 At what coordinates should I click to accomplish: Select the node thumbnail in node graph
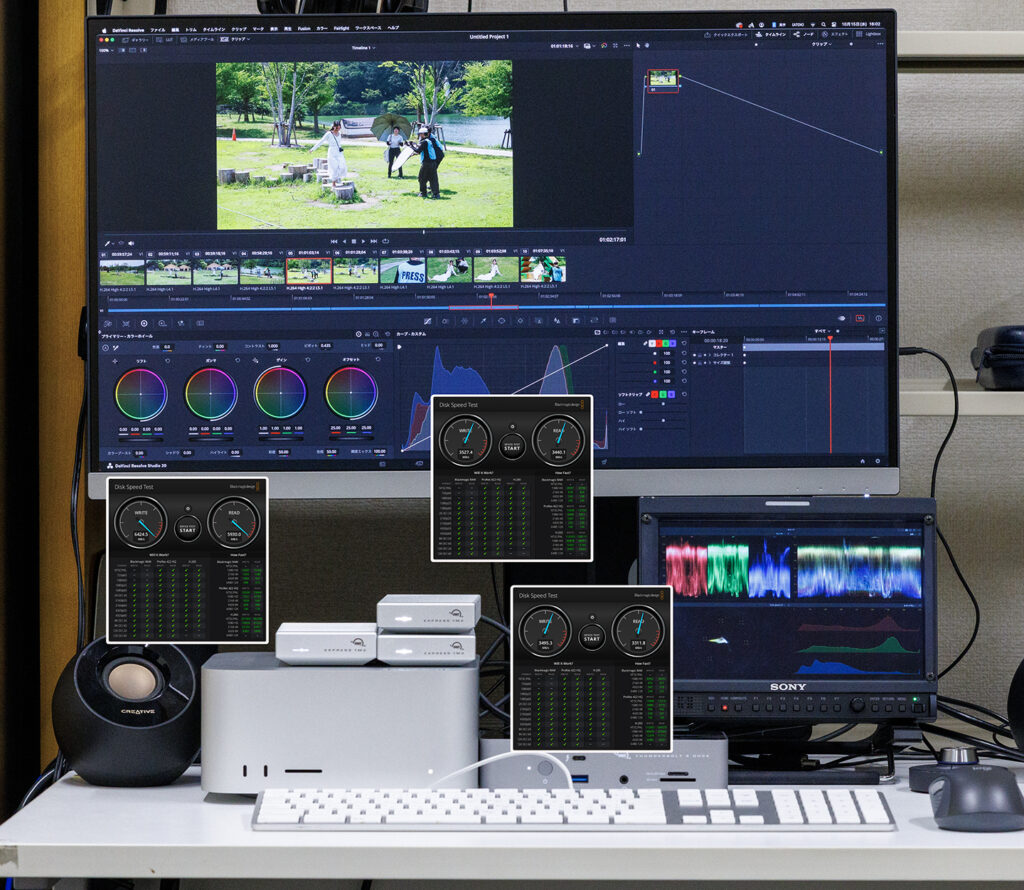point(662,78)
